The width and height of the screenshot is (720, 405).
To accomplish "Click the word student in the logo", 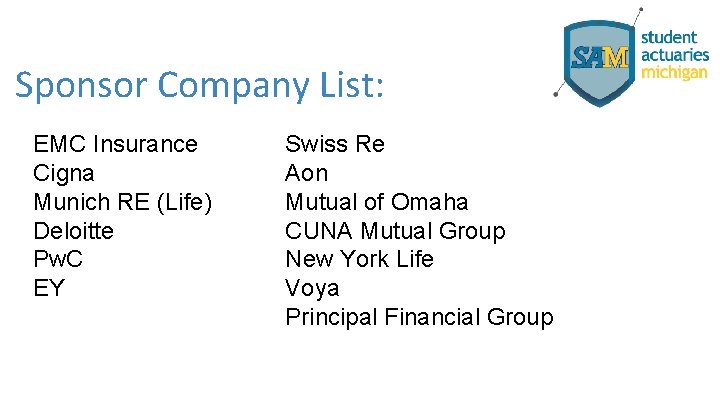I will coord(669,37).
